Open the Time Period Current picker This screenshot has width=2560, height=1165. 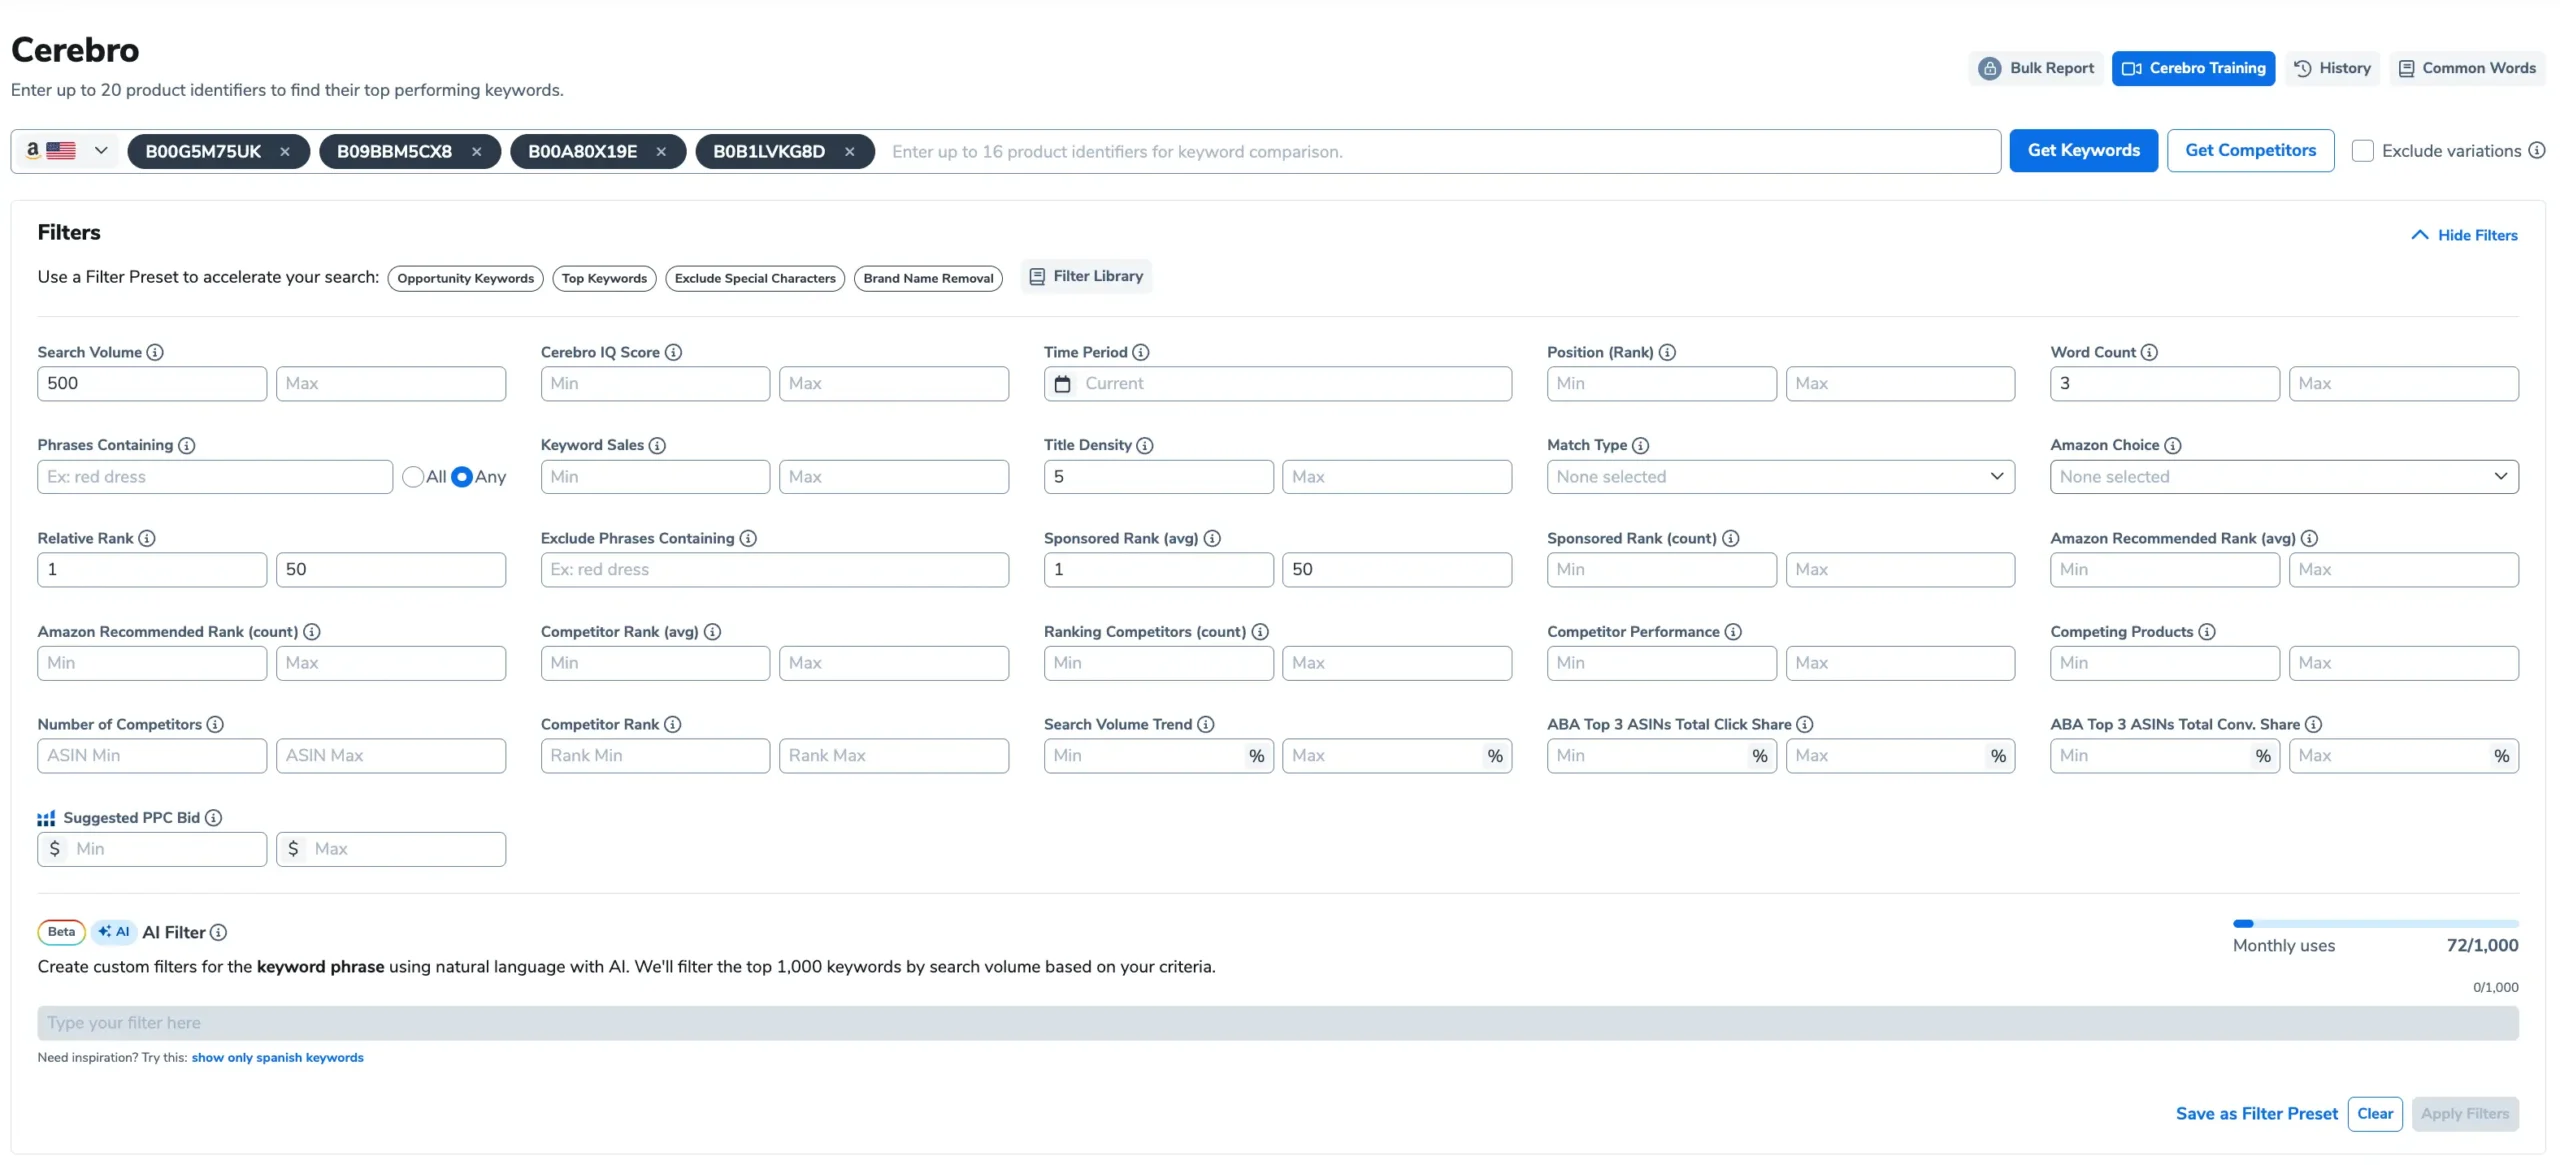point(1277,384)
